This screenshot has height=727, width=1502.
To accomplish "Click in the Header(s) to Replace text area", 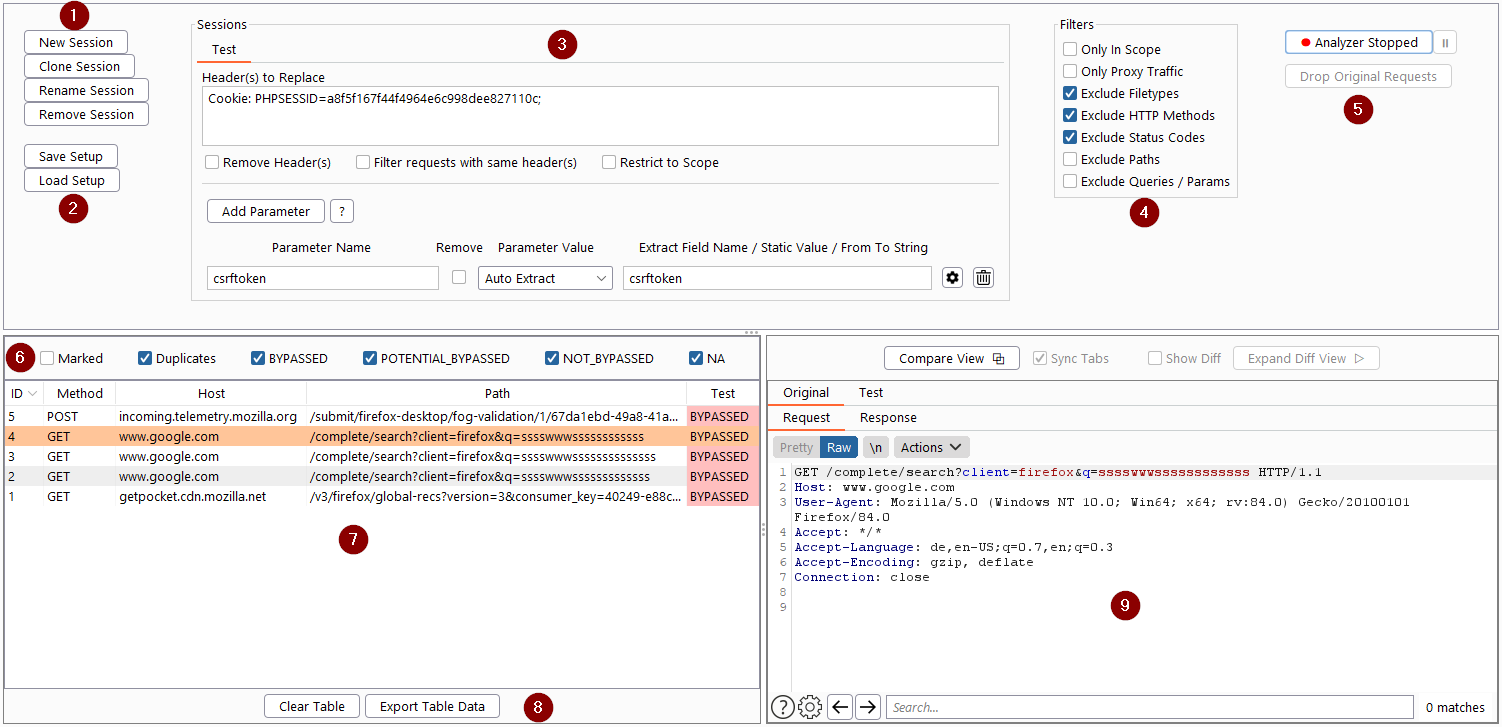I will 600,116.
